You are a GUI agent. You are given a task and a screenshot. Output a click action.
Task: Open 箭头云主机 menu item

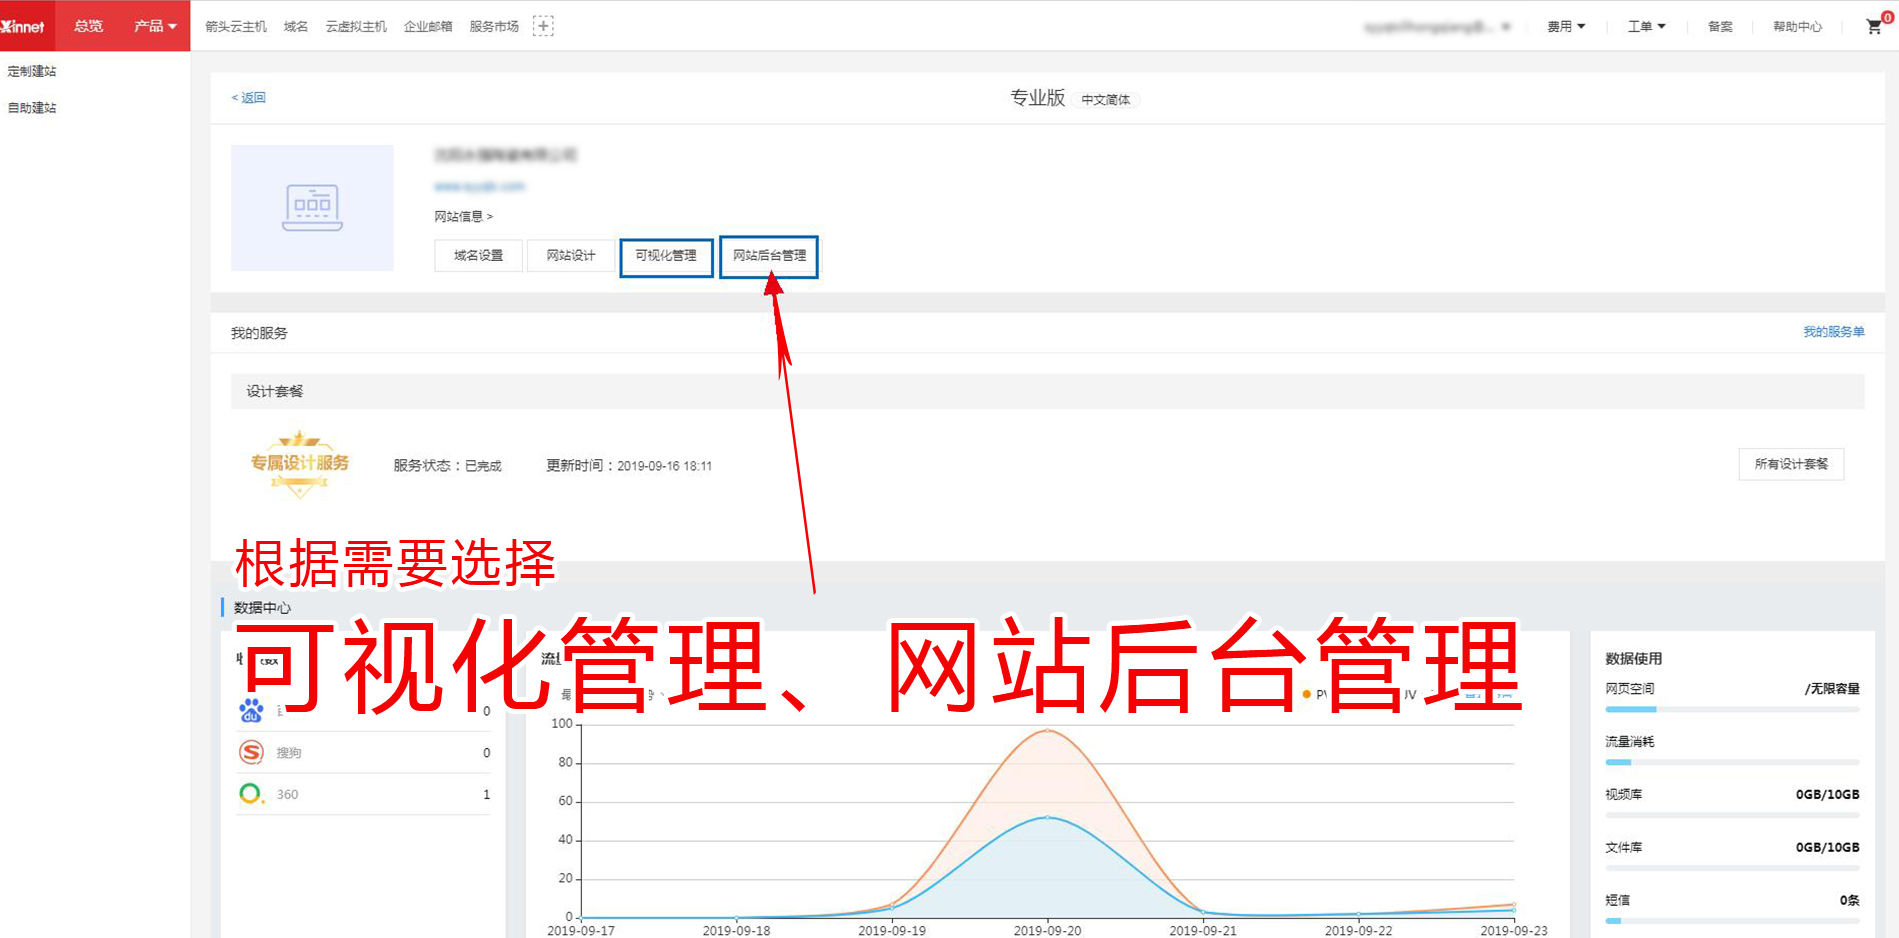(236, 27)
